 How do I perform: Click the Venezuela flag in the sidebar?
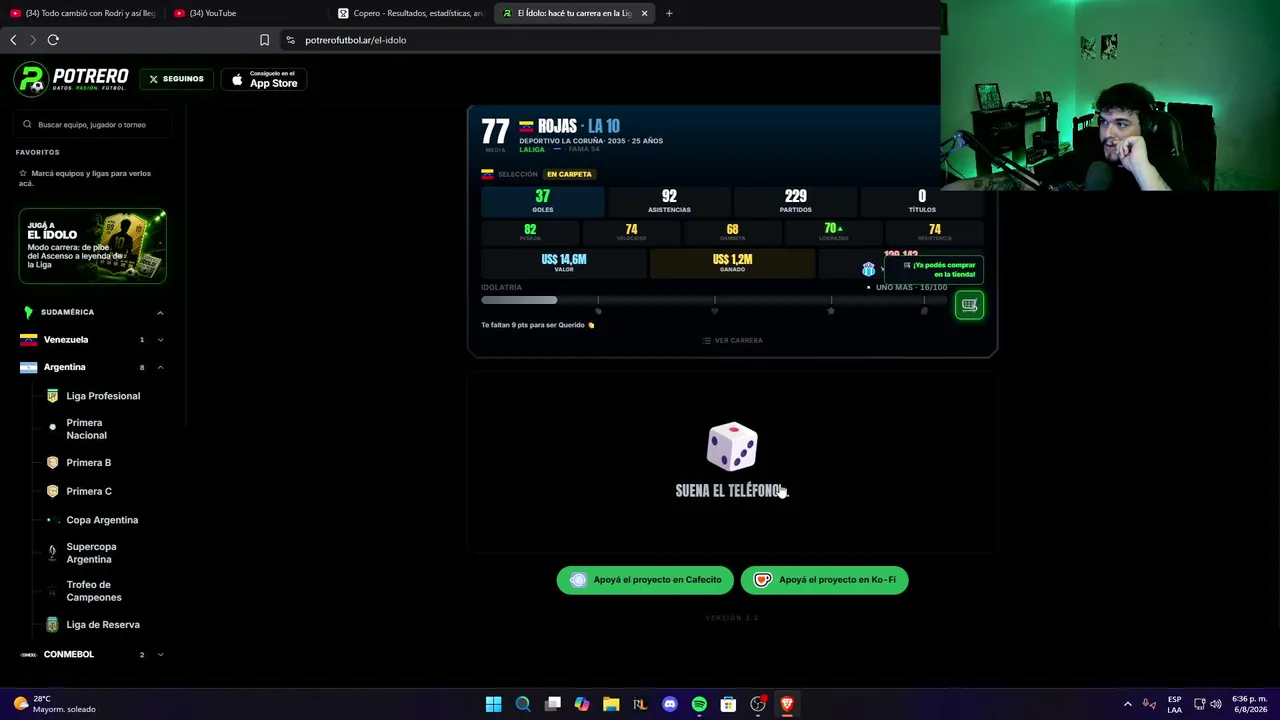click(28, 340)
